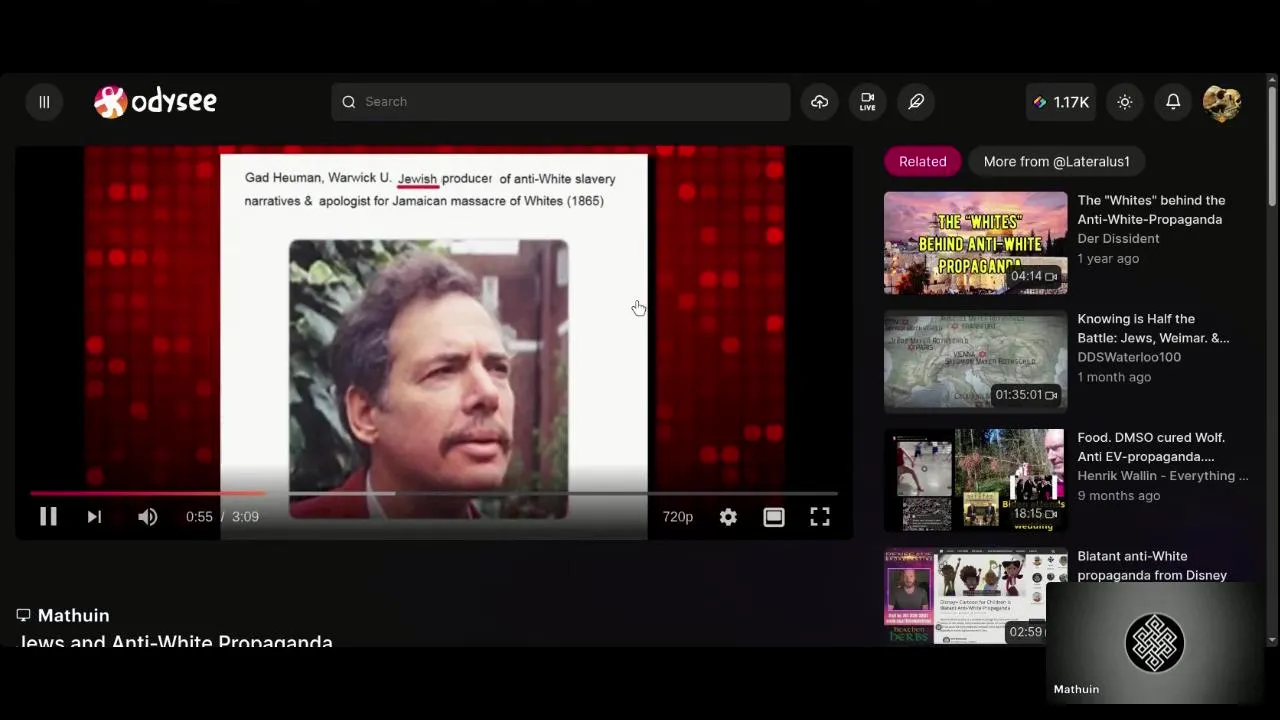Skip to next video
This screenshot has width=1280, height=720.
pyautogui.click(x=94, y=517)
